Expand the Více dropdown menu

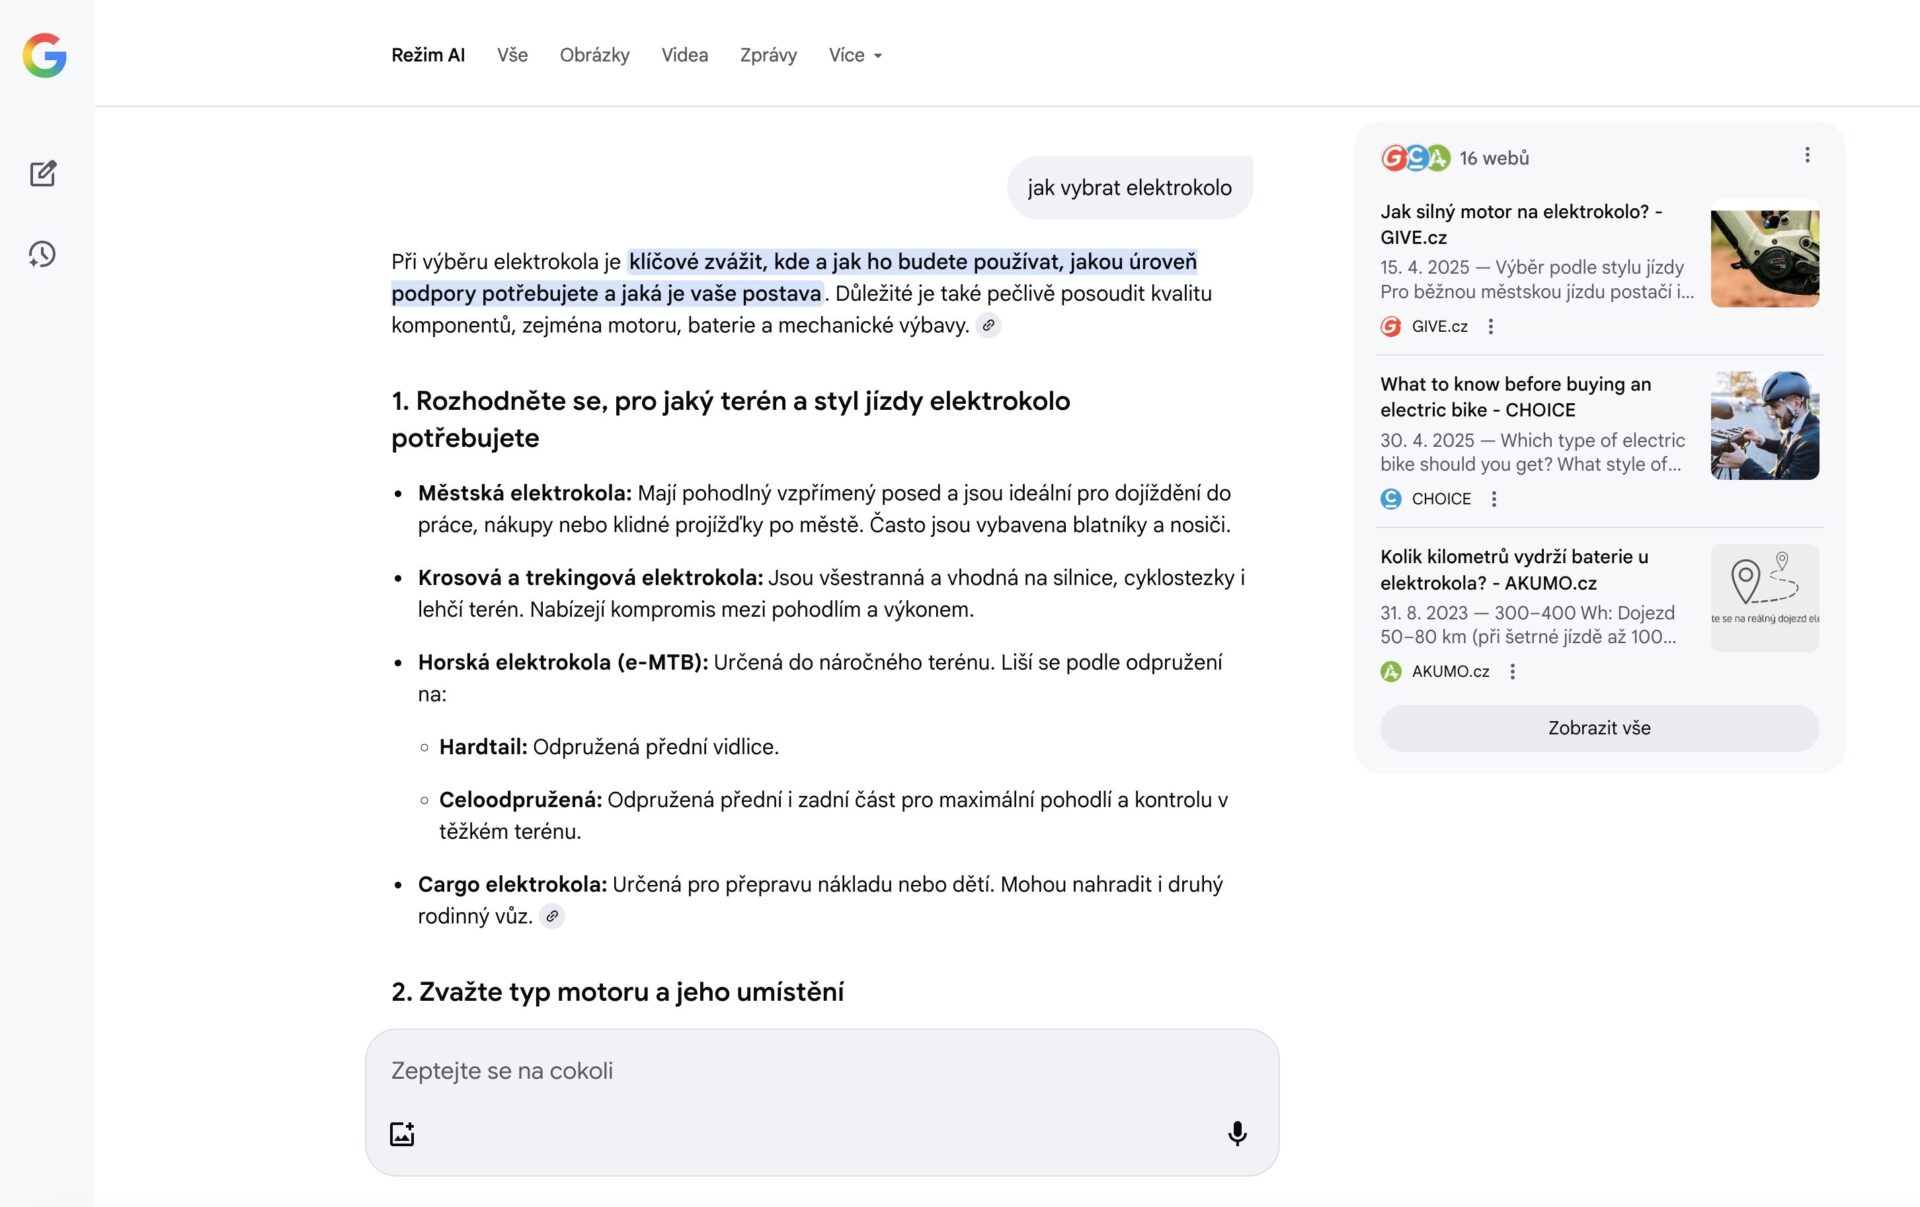point(855,55)
